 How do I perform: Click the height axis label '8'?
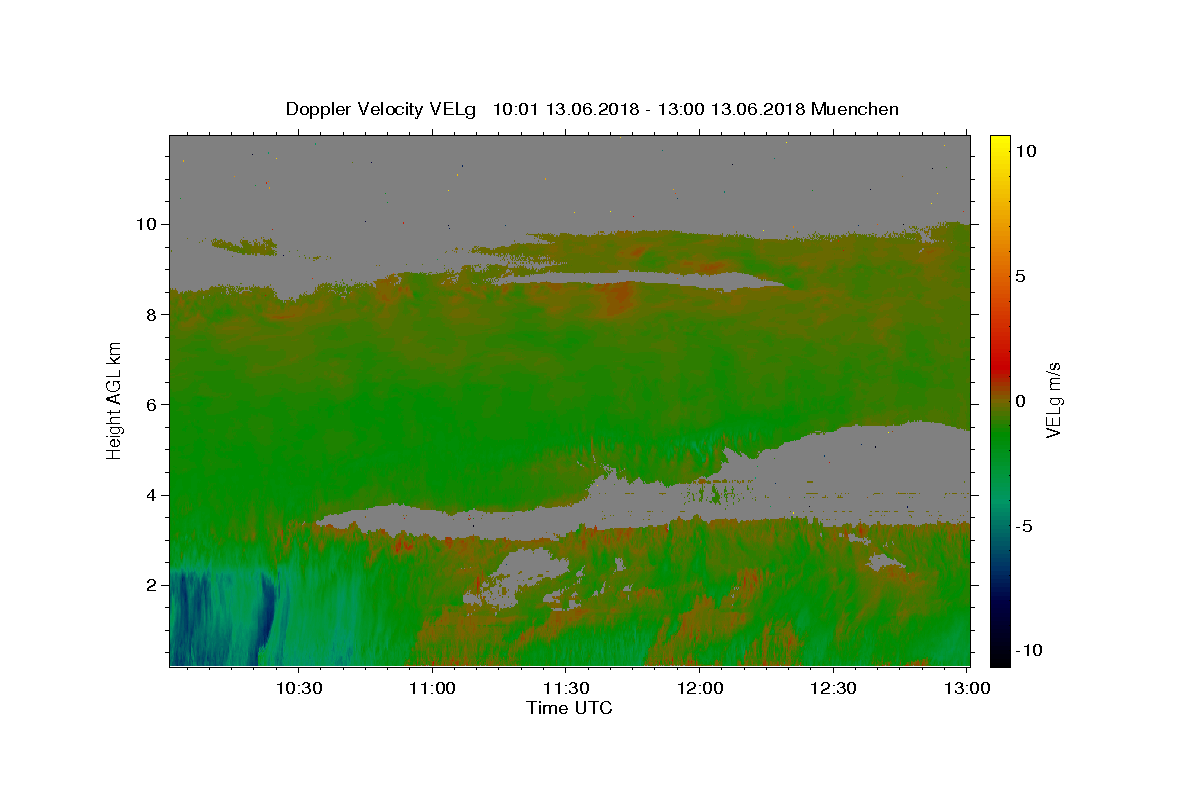point(151,314)
